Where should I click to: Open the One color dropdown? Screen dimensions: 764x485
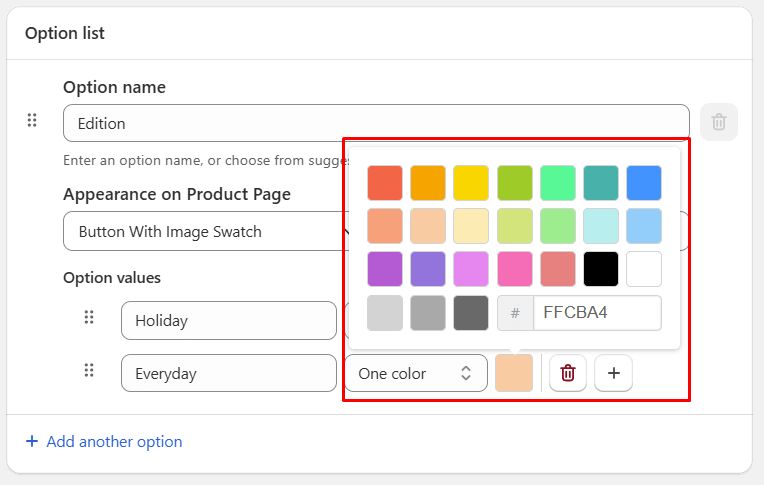point(415,373)
